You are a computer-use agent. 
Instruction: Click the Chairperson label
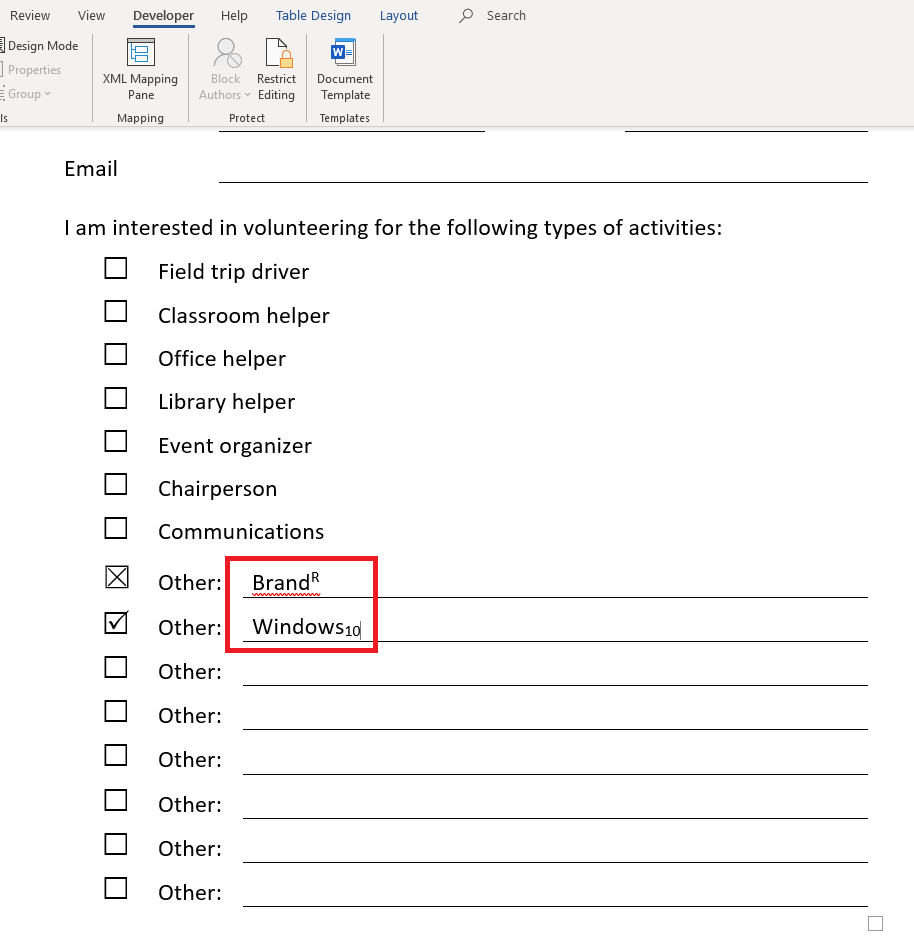[217, 489]
